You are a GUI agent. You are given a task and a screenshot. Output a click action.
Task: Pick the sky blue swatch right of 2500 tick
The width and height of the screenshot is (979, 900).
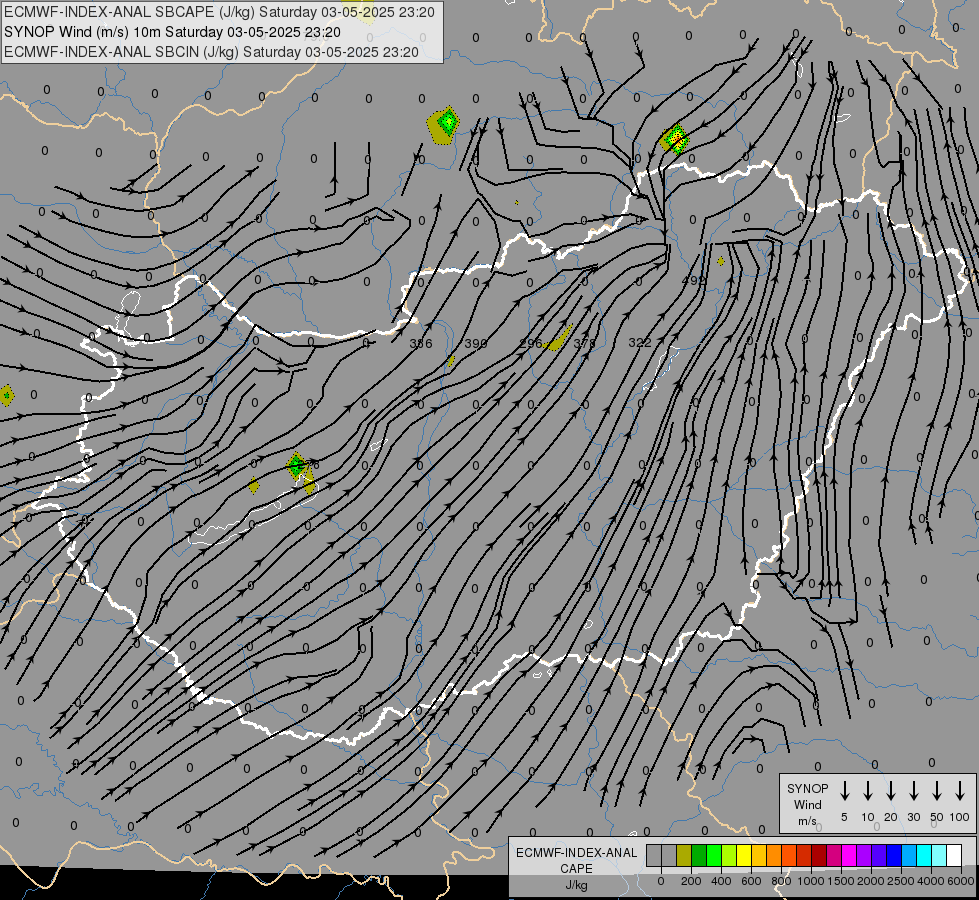point(909,856)
